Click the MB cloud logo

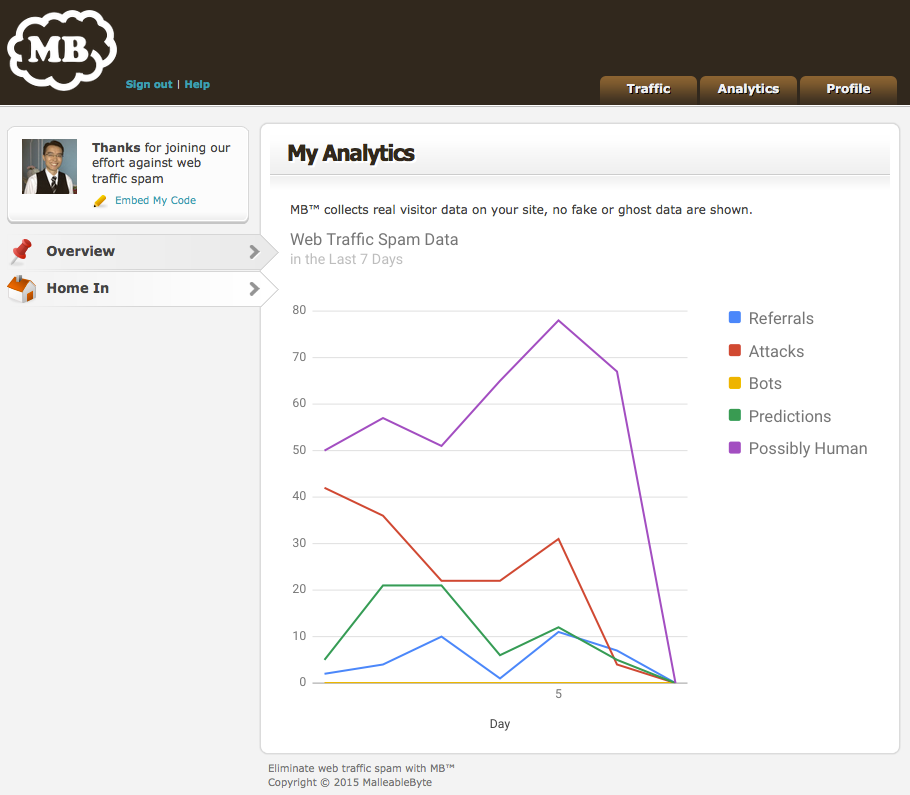[x=62, y=50]
